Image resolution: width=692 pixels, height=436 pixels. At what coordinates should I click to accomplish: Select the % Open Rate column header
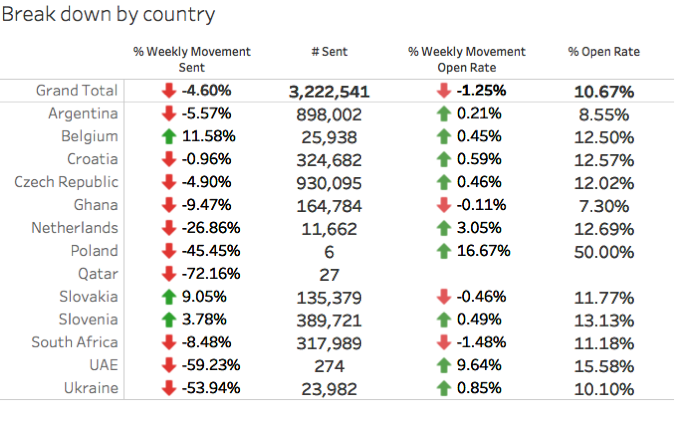(x=604, y=52)
